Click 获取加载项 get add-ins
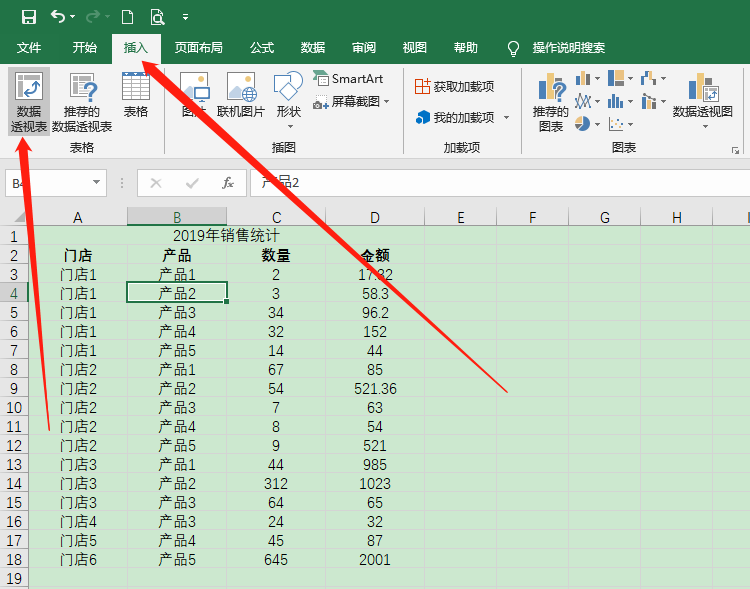 coord(454,87)
